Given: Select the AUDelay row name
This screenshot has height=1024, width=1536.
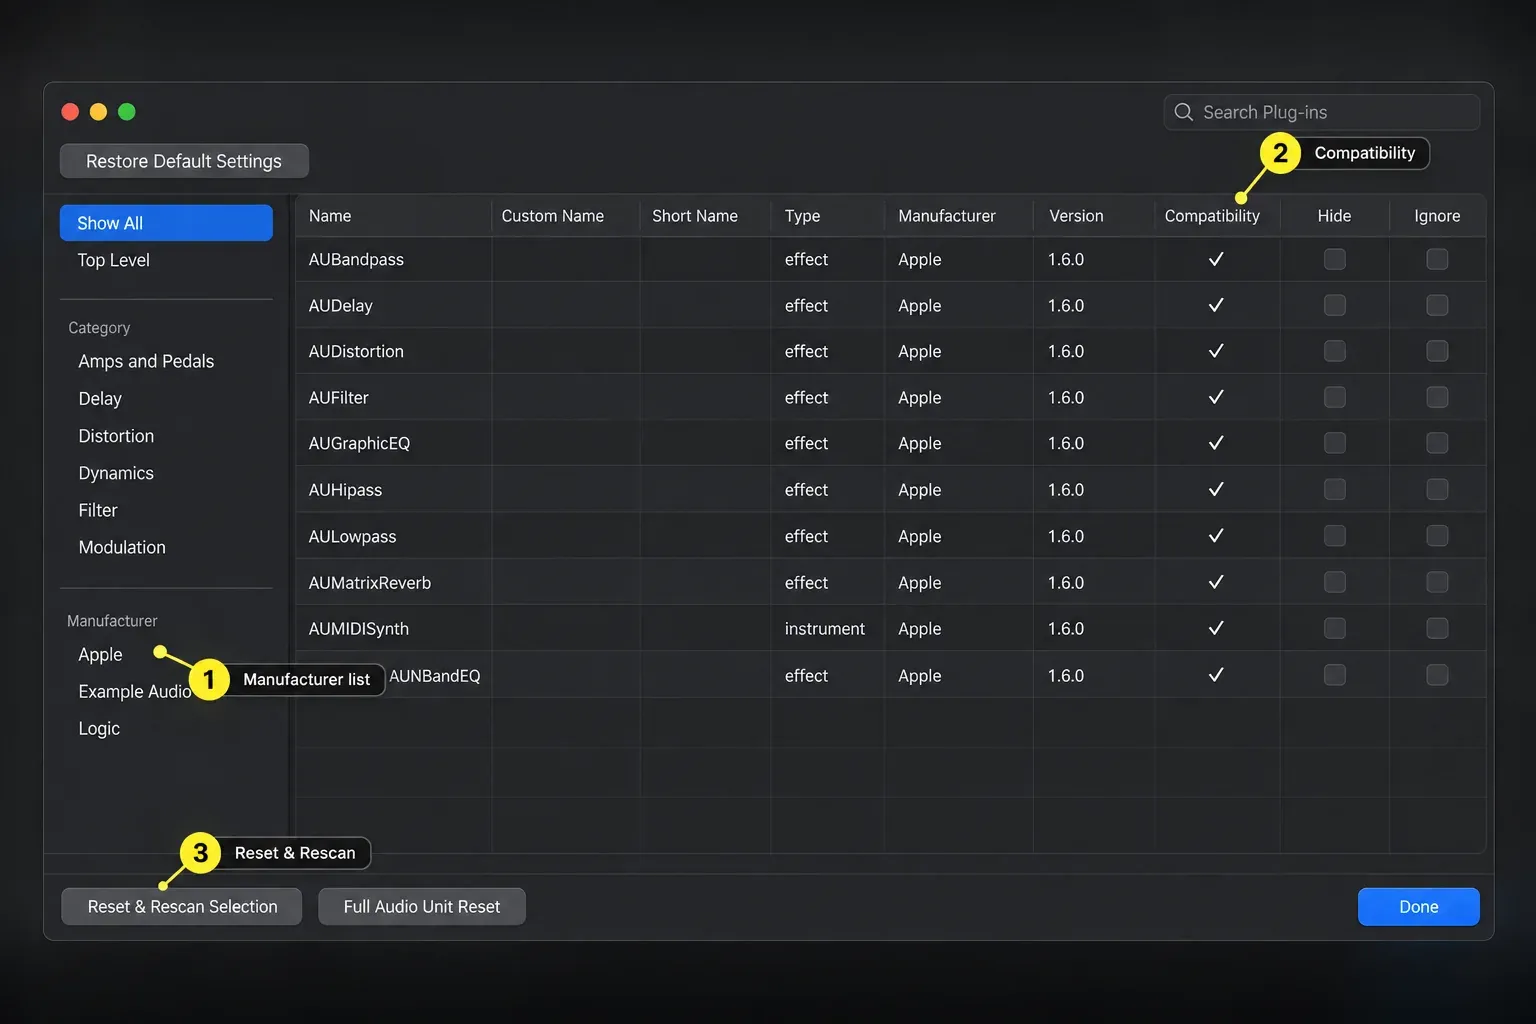Looking at the screenshot, I should pos(340,305).
